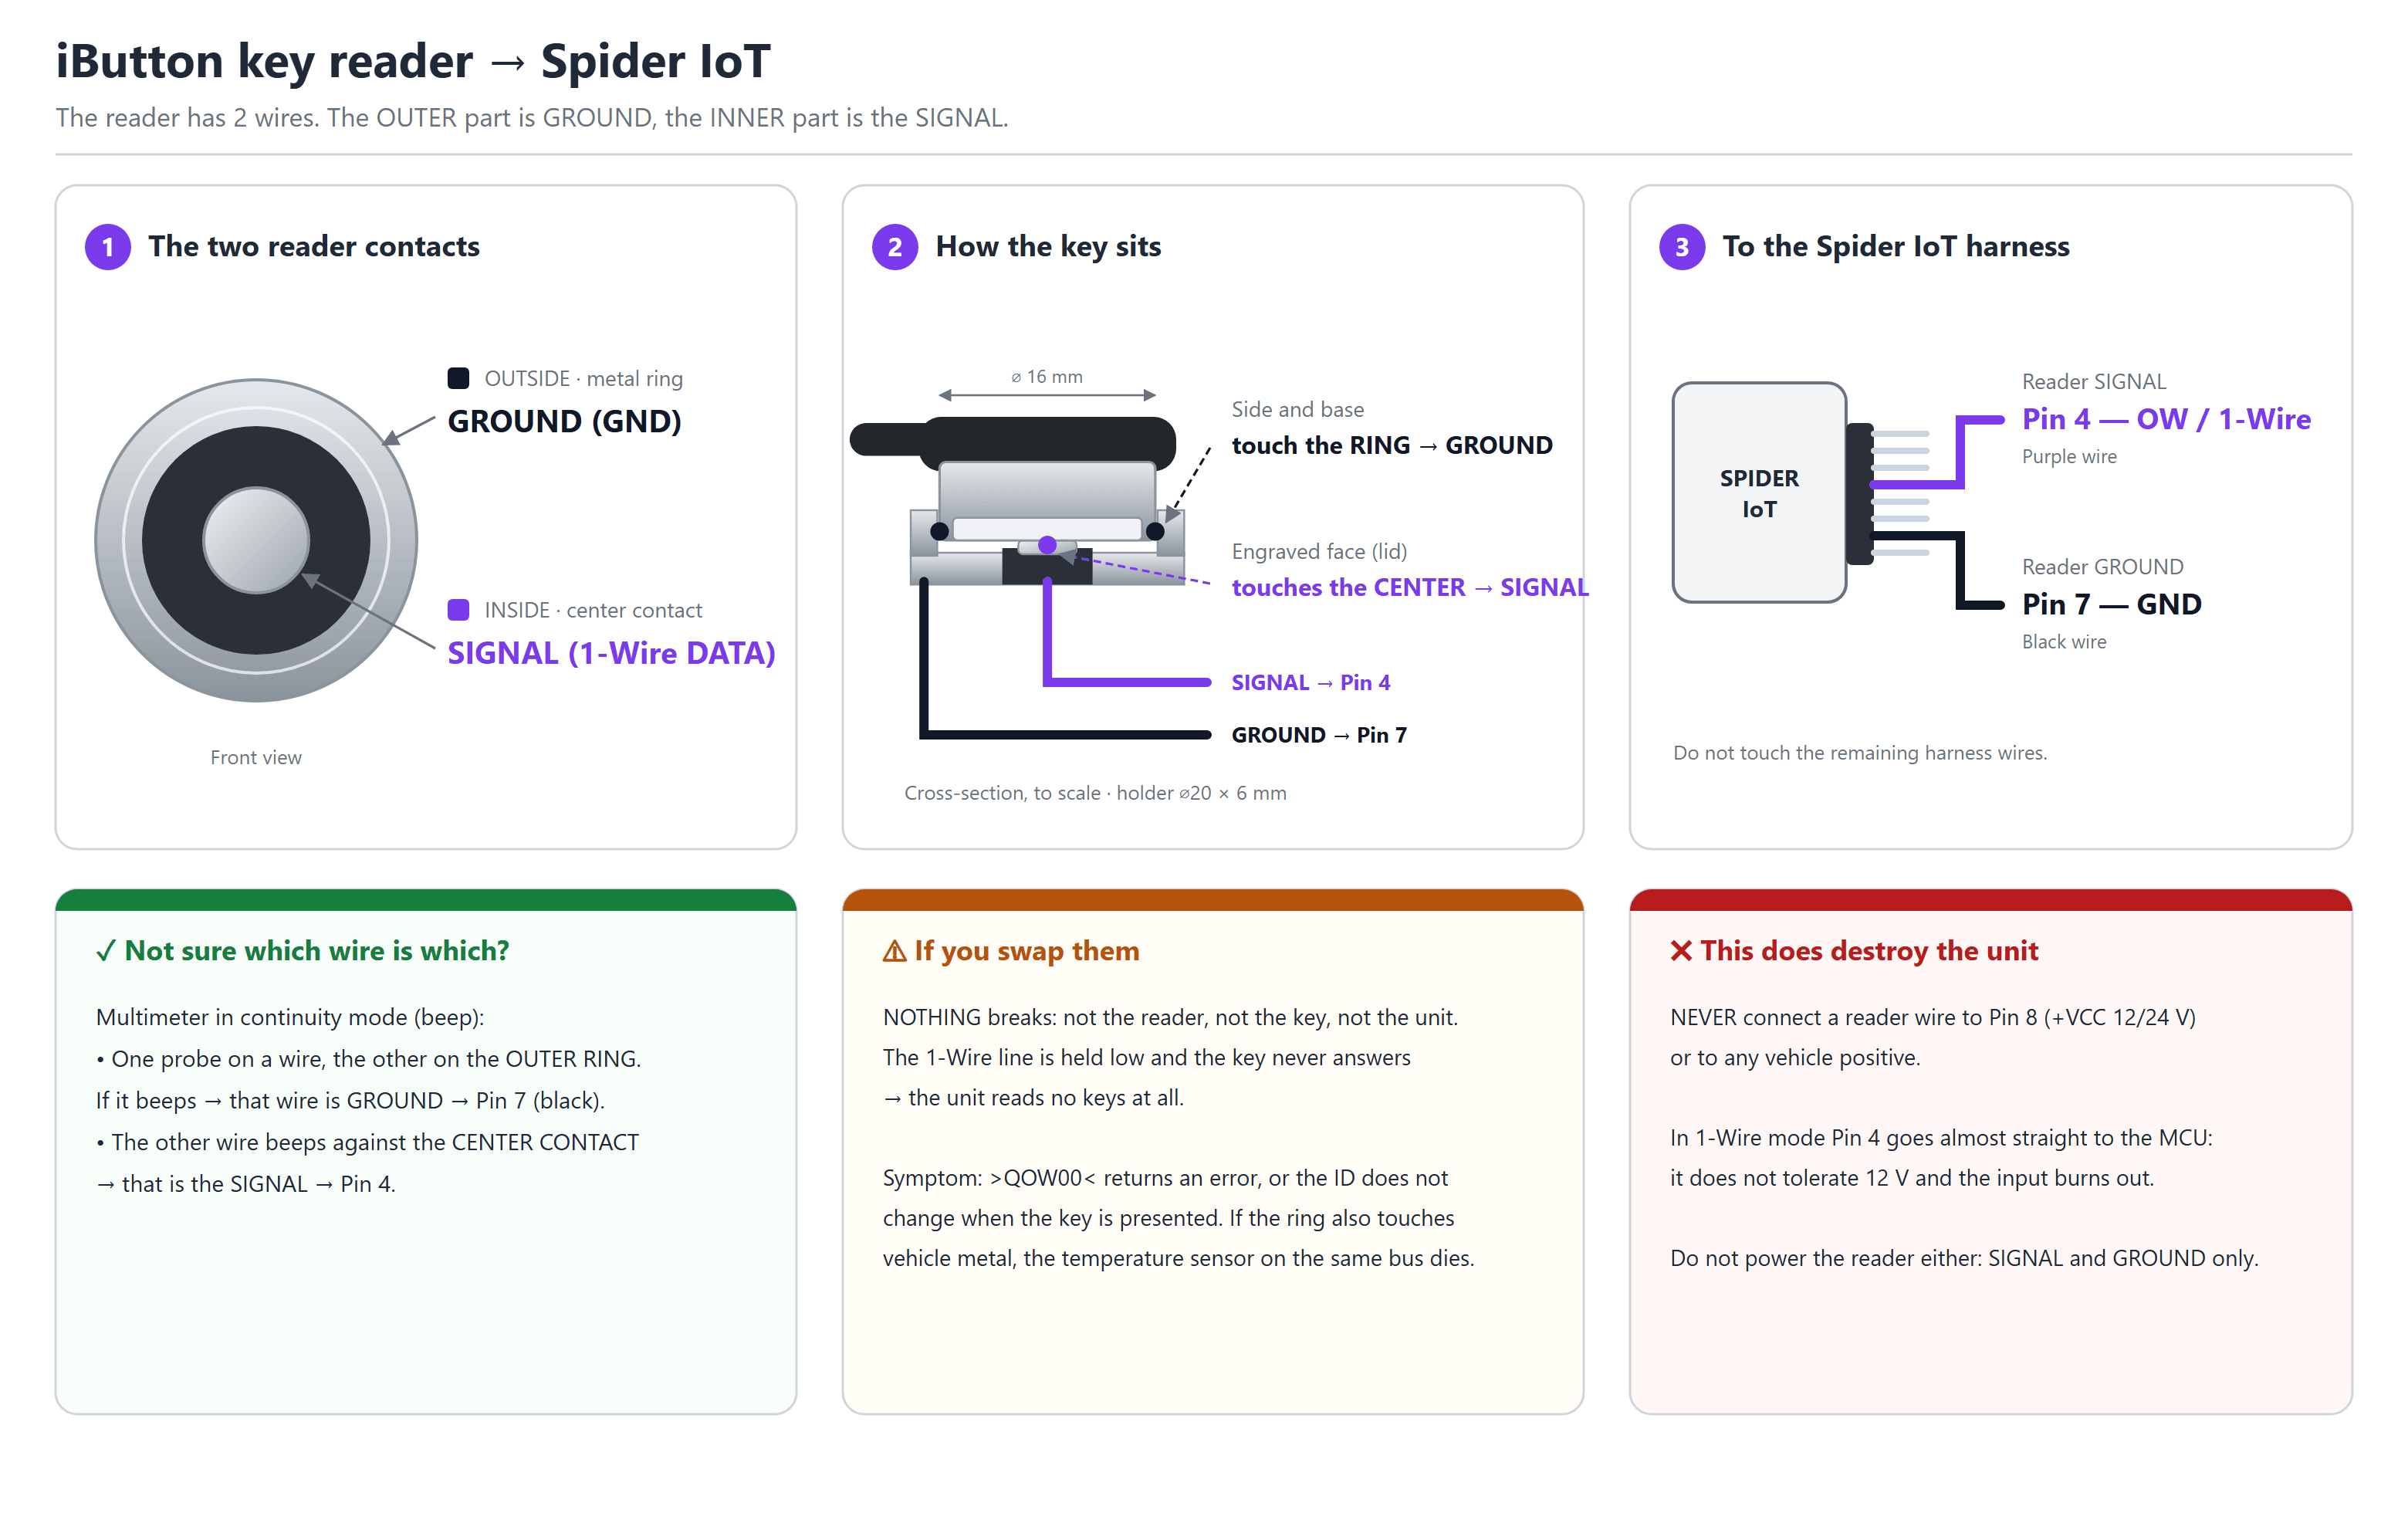The height and width of the screenshot is (1513, 2408).
Task: Click "→ that is the SIGNAL → Pin 4." line
Action: coord(246,1185)
